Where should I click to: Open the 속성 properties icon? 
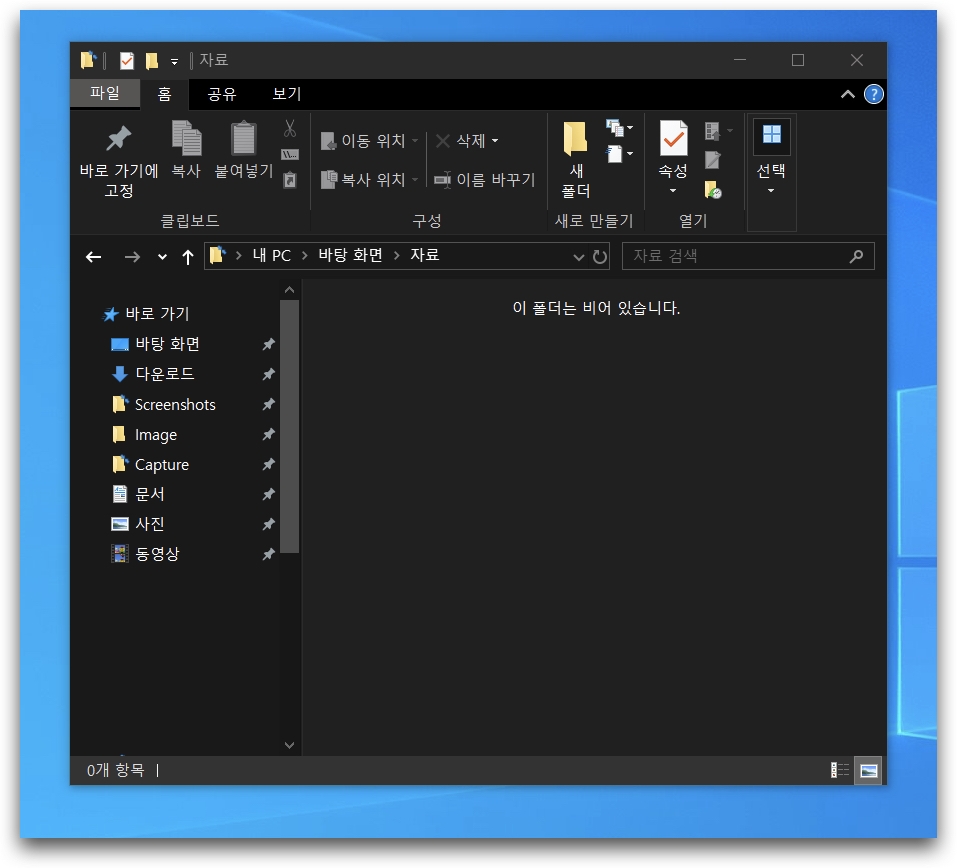(x=673, y=138)
